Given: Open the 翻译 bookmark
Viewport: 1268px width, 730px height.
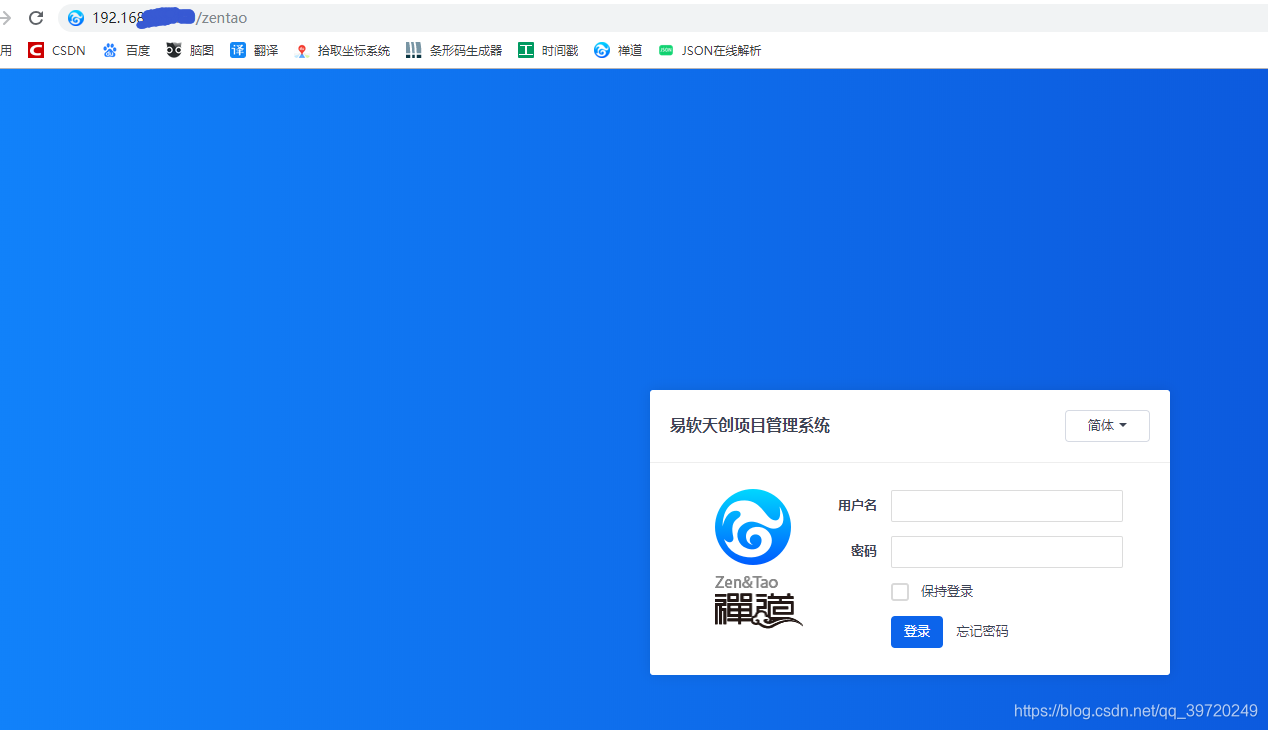Looking at the screenshot, I should [x=254, y=50].
